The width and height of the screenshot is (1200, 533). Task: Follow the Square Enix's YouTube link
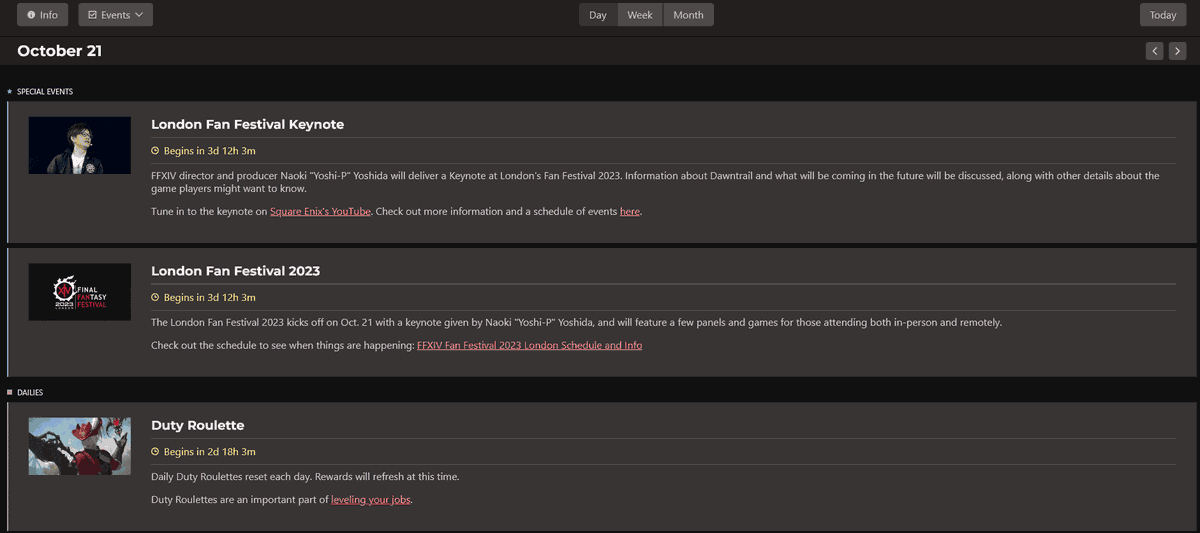[x=320, y=212]
